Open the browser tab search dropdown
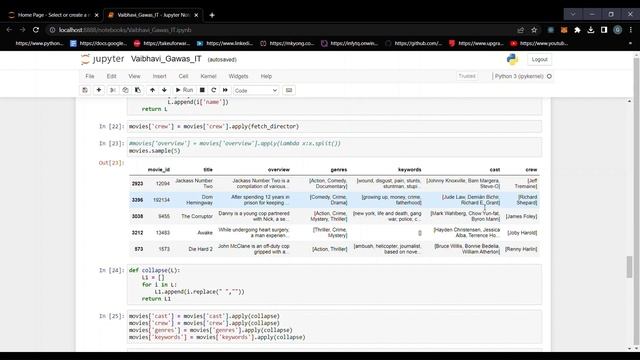The width and height of the screenshot is (640, 360). [x=573, y=14]
